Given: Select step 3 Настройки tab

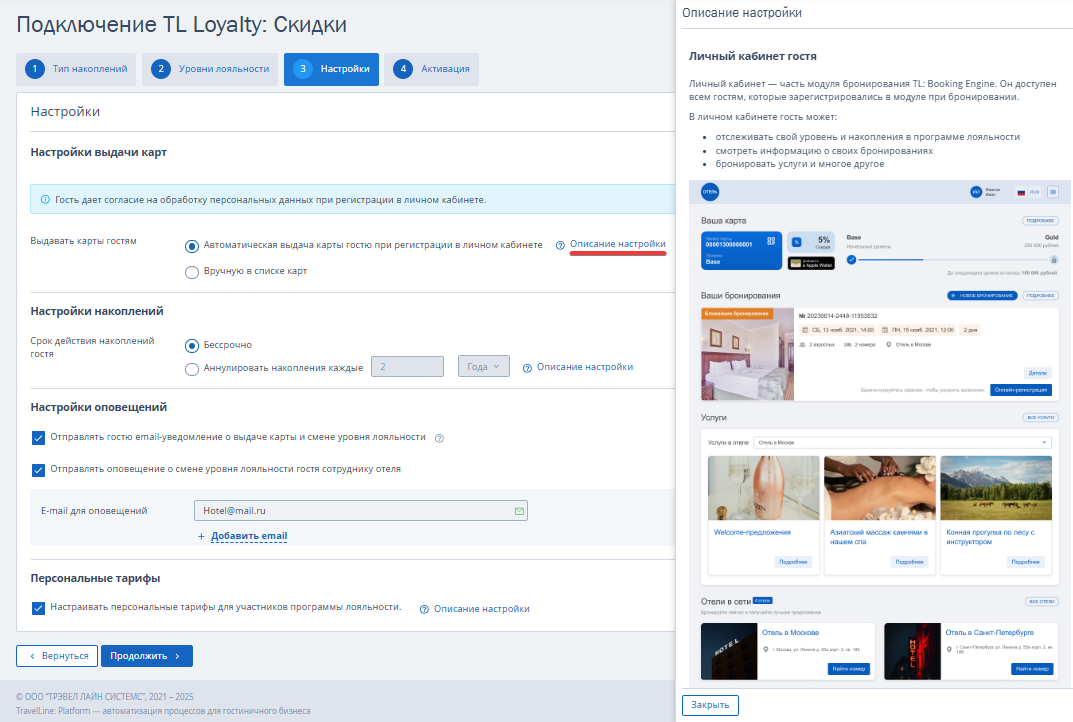Looking at the screenshot, I should (x=331, y=69).
